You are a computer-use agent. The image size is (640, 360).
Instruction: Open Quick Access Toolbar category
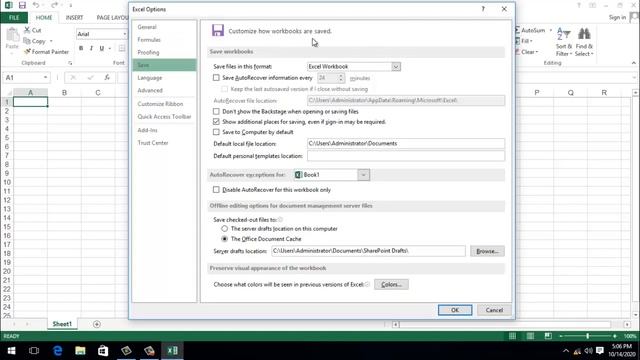click(x=164, y=116)
